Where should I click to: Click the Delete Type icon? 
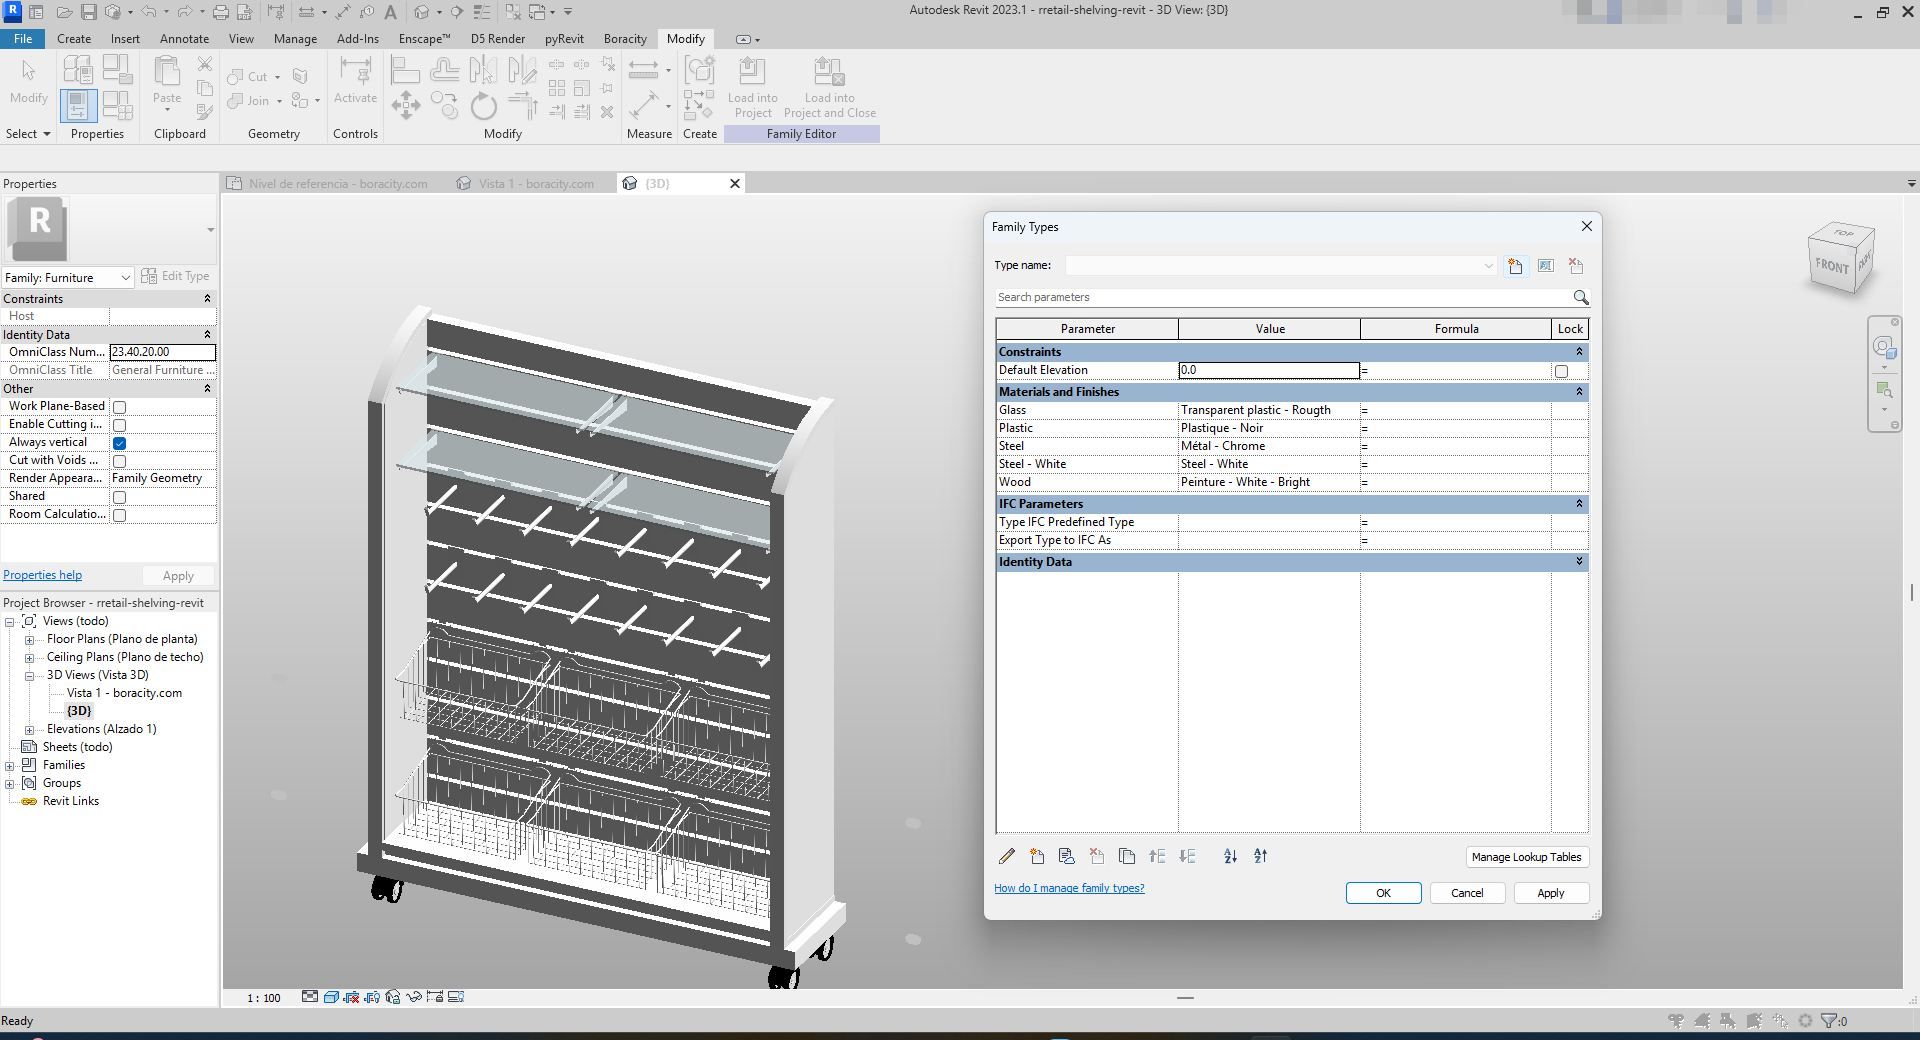point(1576,266)
